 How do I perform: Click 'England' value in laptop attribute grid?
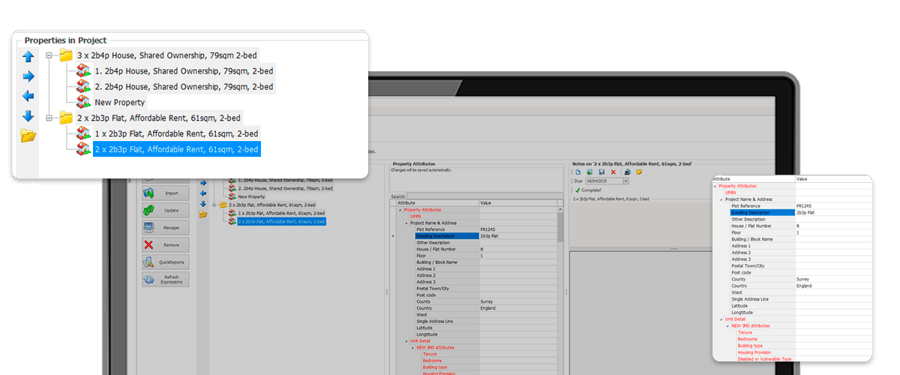point(488,308)
